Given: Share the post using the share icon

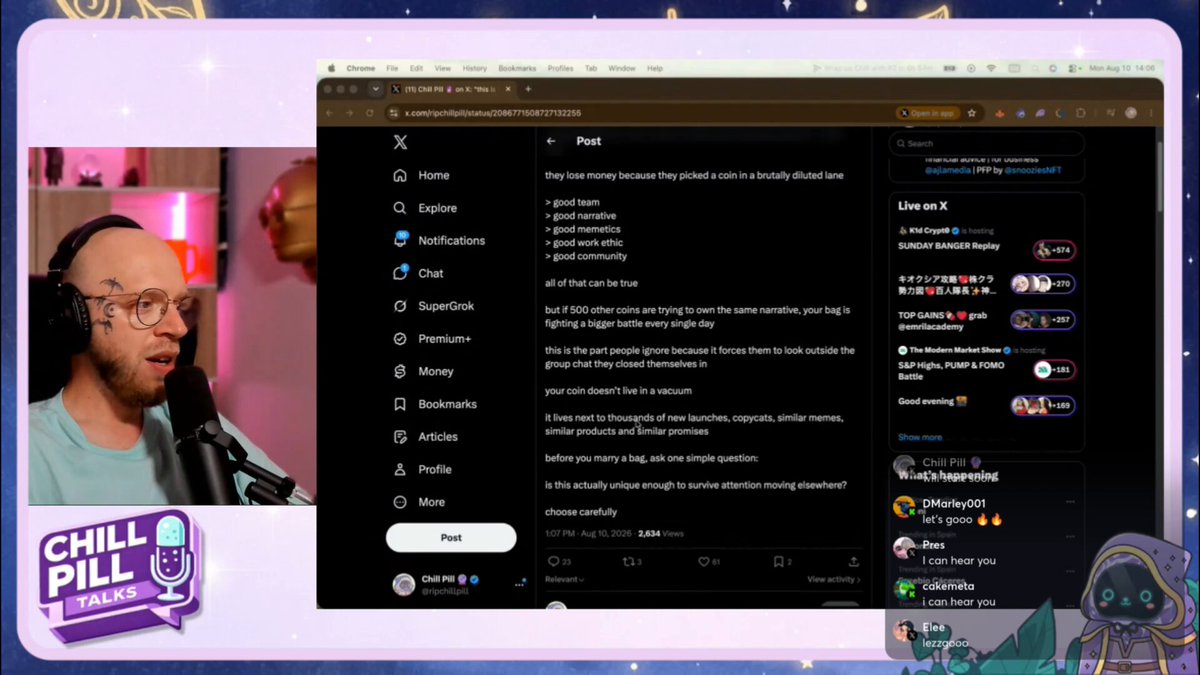Looking at the screenshot, I should pyautogui.click(x=853, y=562).
